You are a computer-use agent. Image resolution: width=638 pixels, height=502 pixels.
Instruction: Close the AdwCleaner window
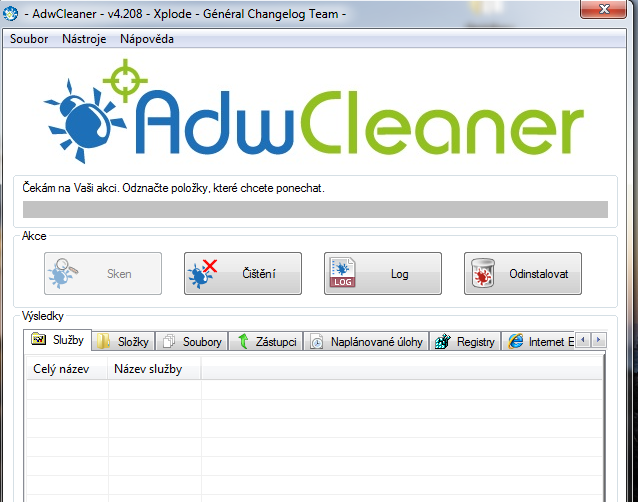(603, 9)
